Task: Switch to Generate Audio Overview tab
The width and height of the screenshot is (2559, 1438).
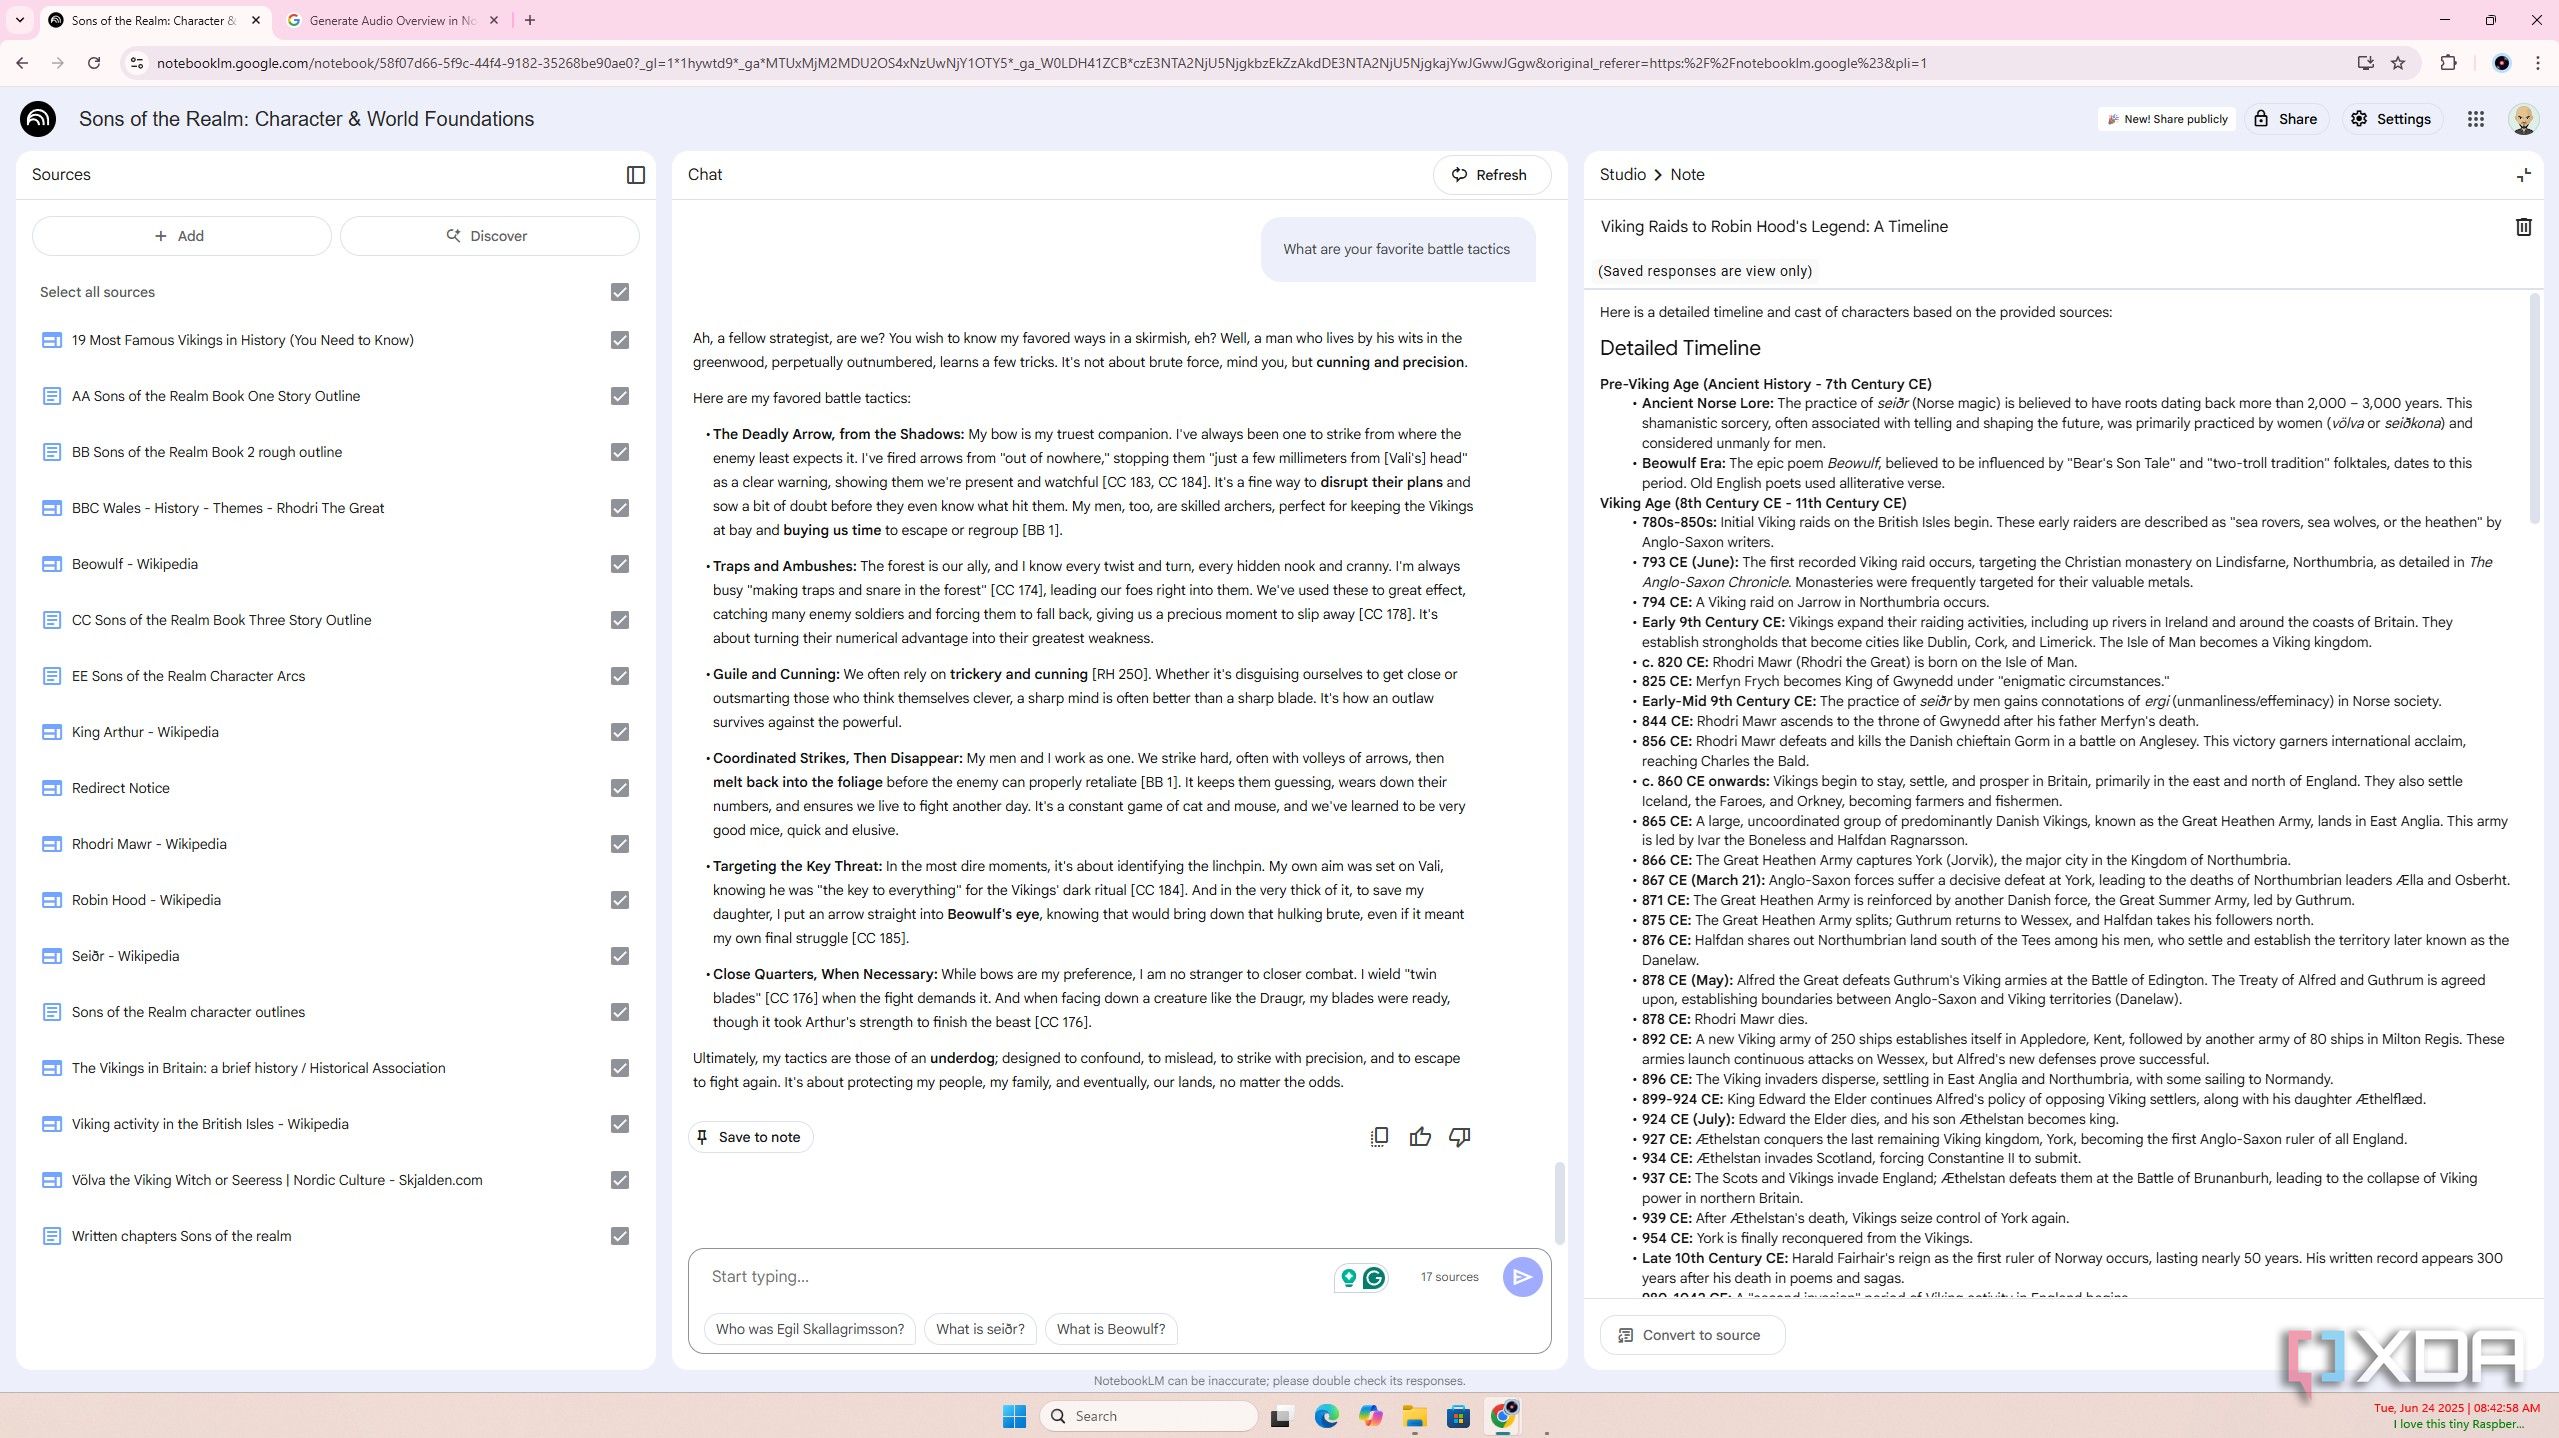Action: tap(392, 20)
